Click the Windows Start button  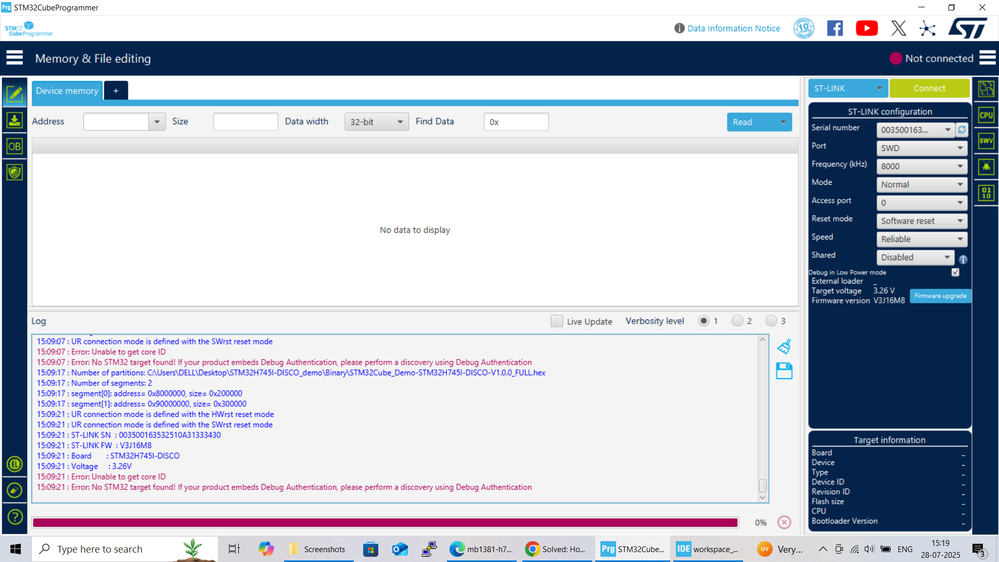click(15, 549)
